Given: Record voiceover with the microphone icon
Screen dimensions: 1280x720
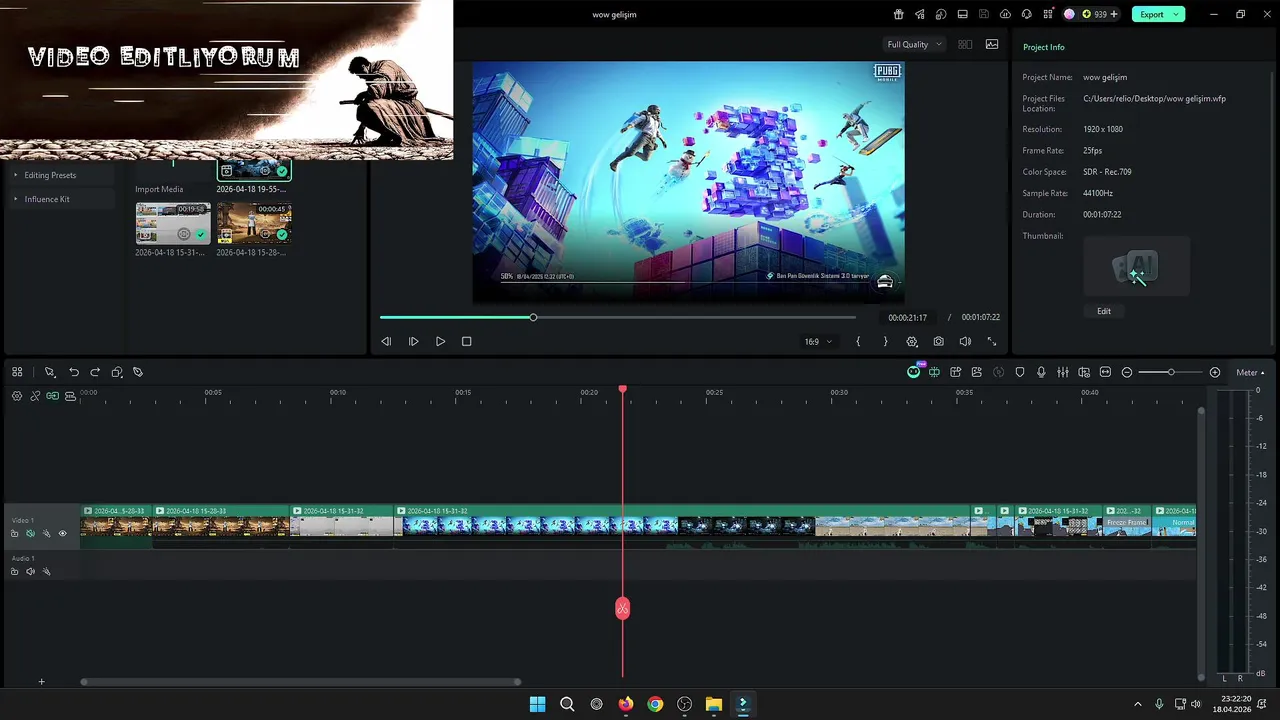Looking at the screenshot, I should [1041, 372].
